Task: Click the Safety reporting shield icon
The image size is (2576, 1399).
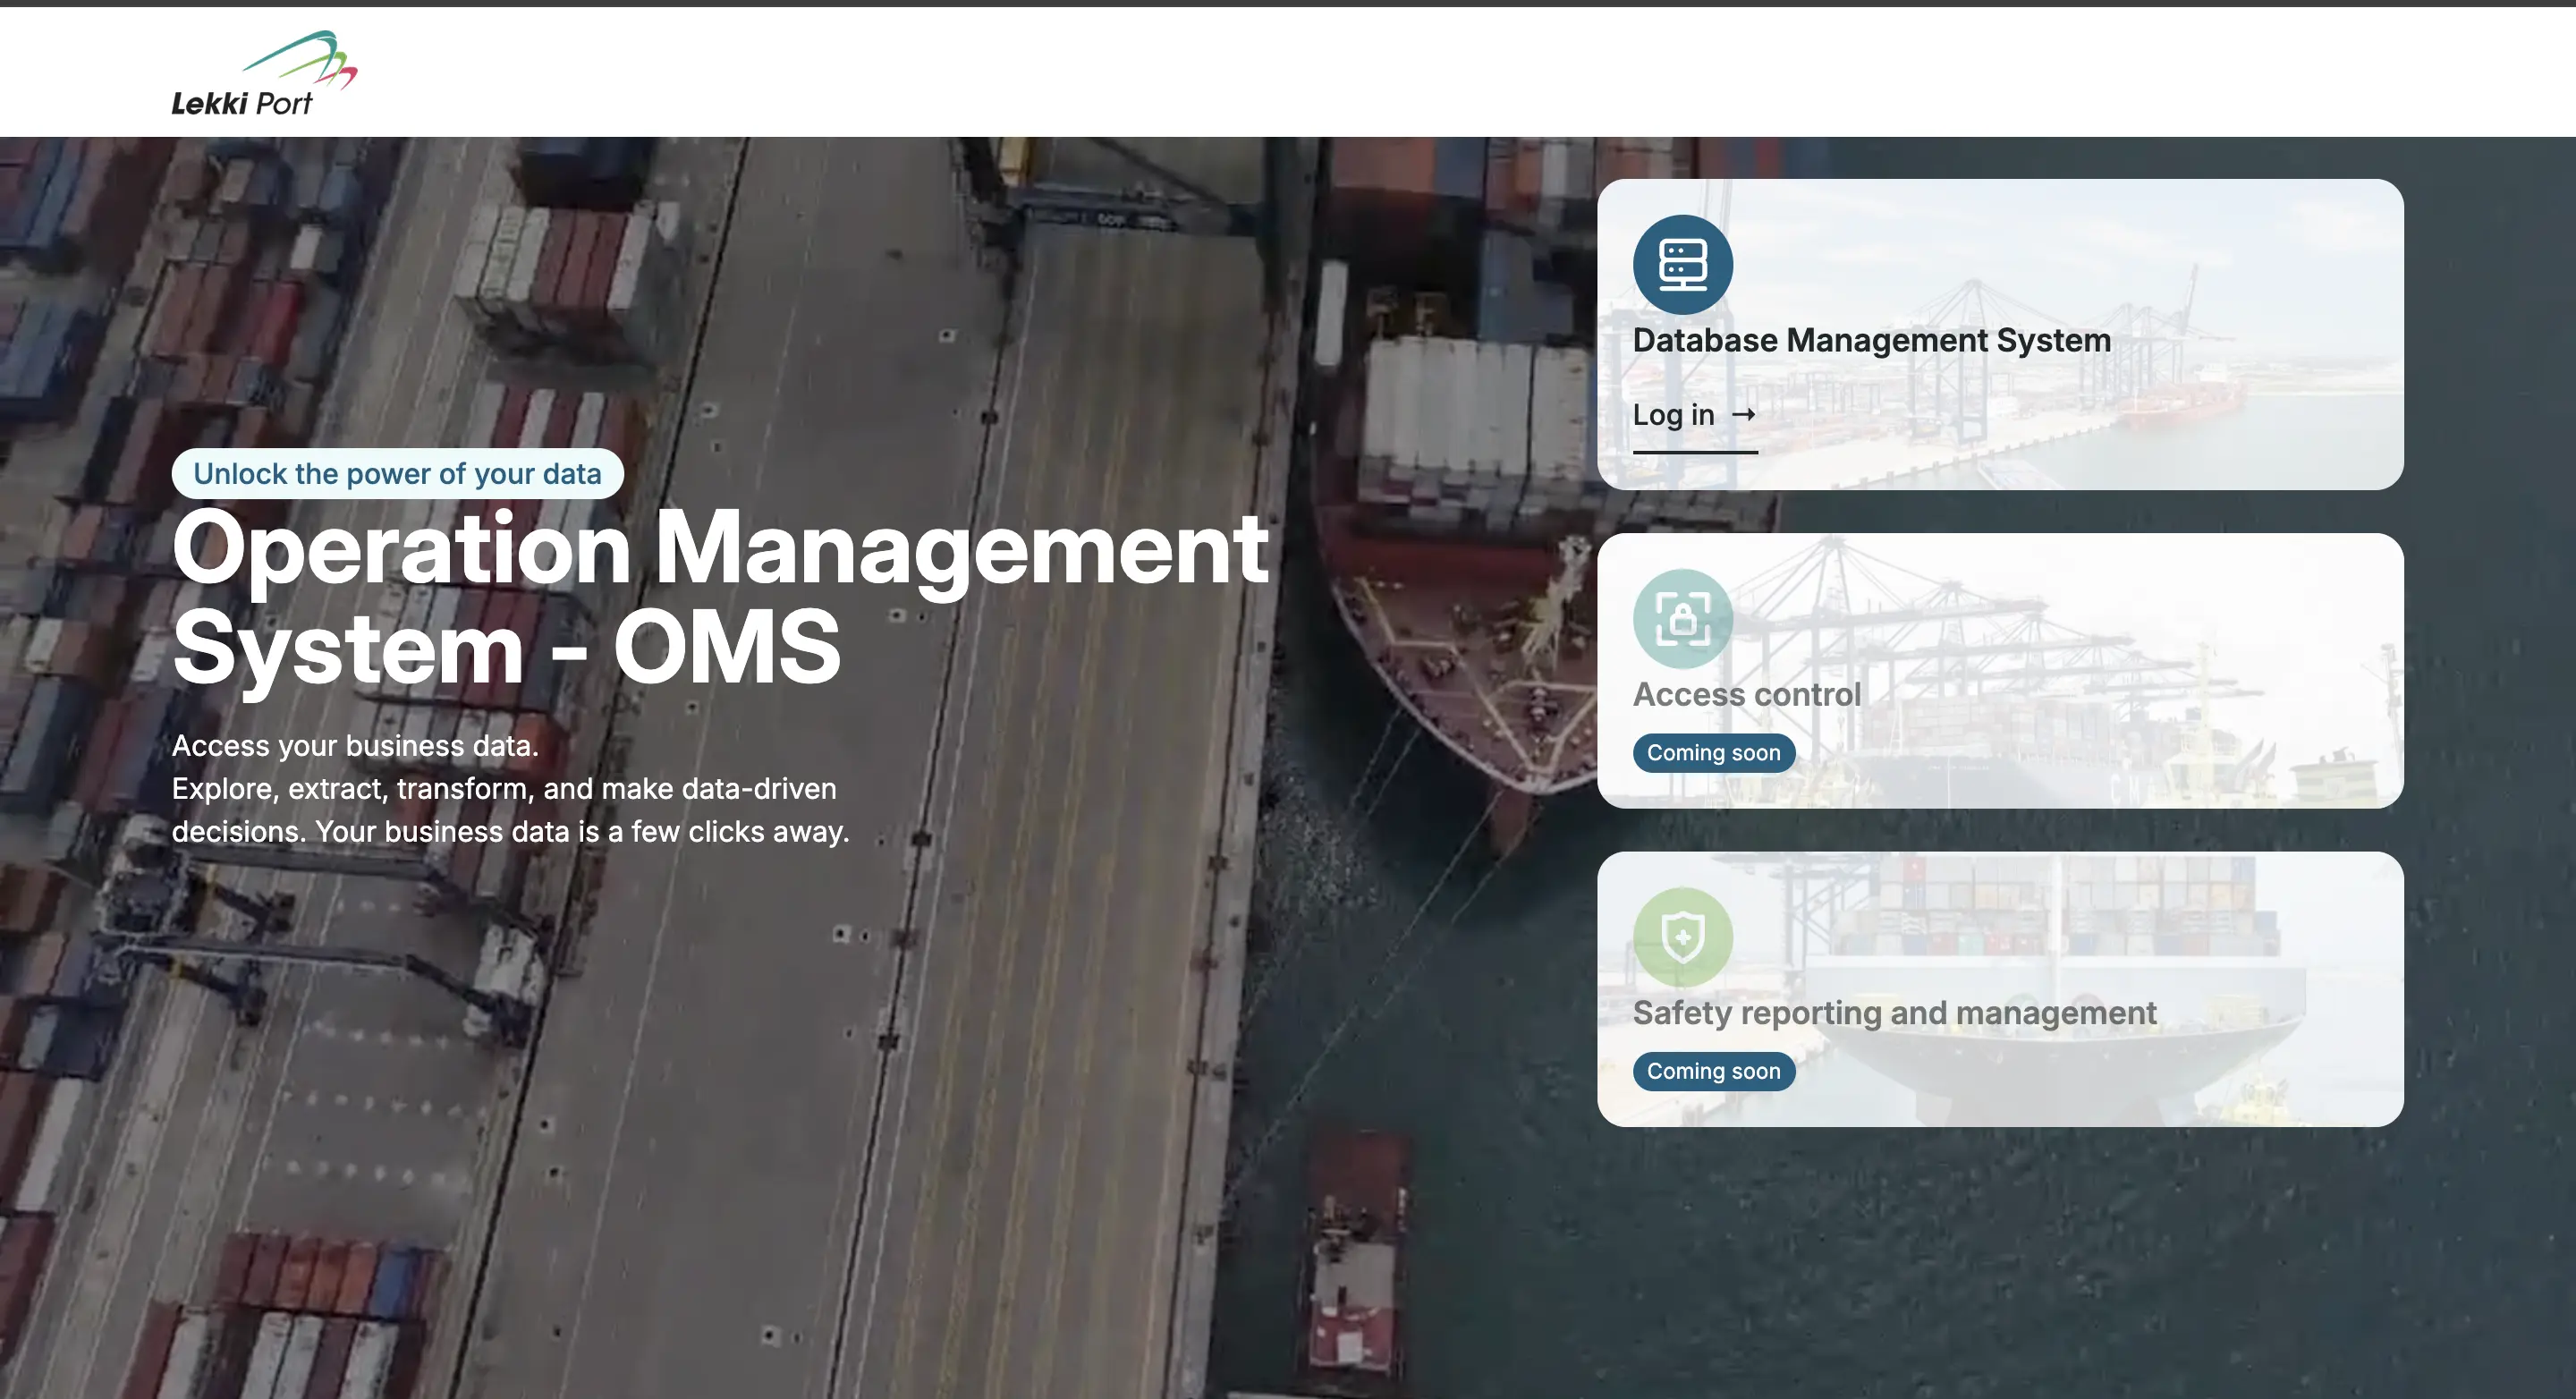Action: click(1683, 937)
